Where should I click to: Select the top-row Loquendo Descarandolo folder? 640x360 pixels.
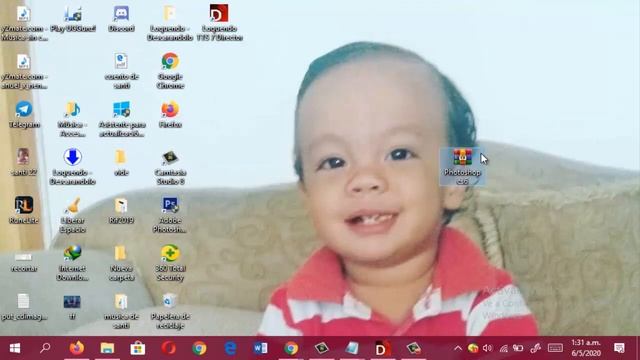pyautogui.click(x=170, y=23)
